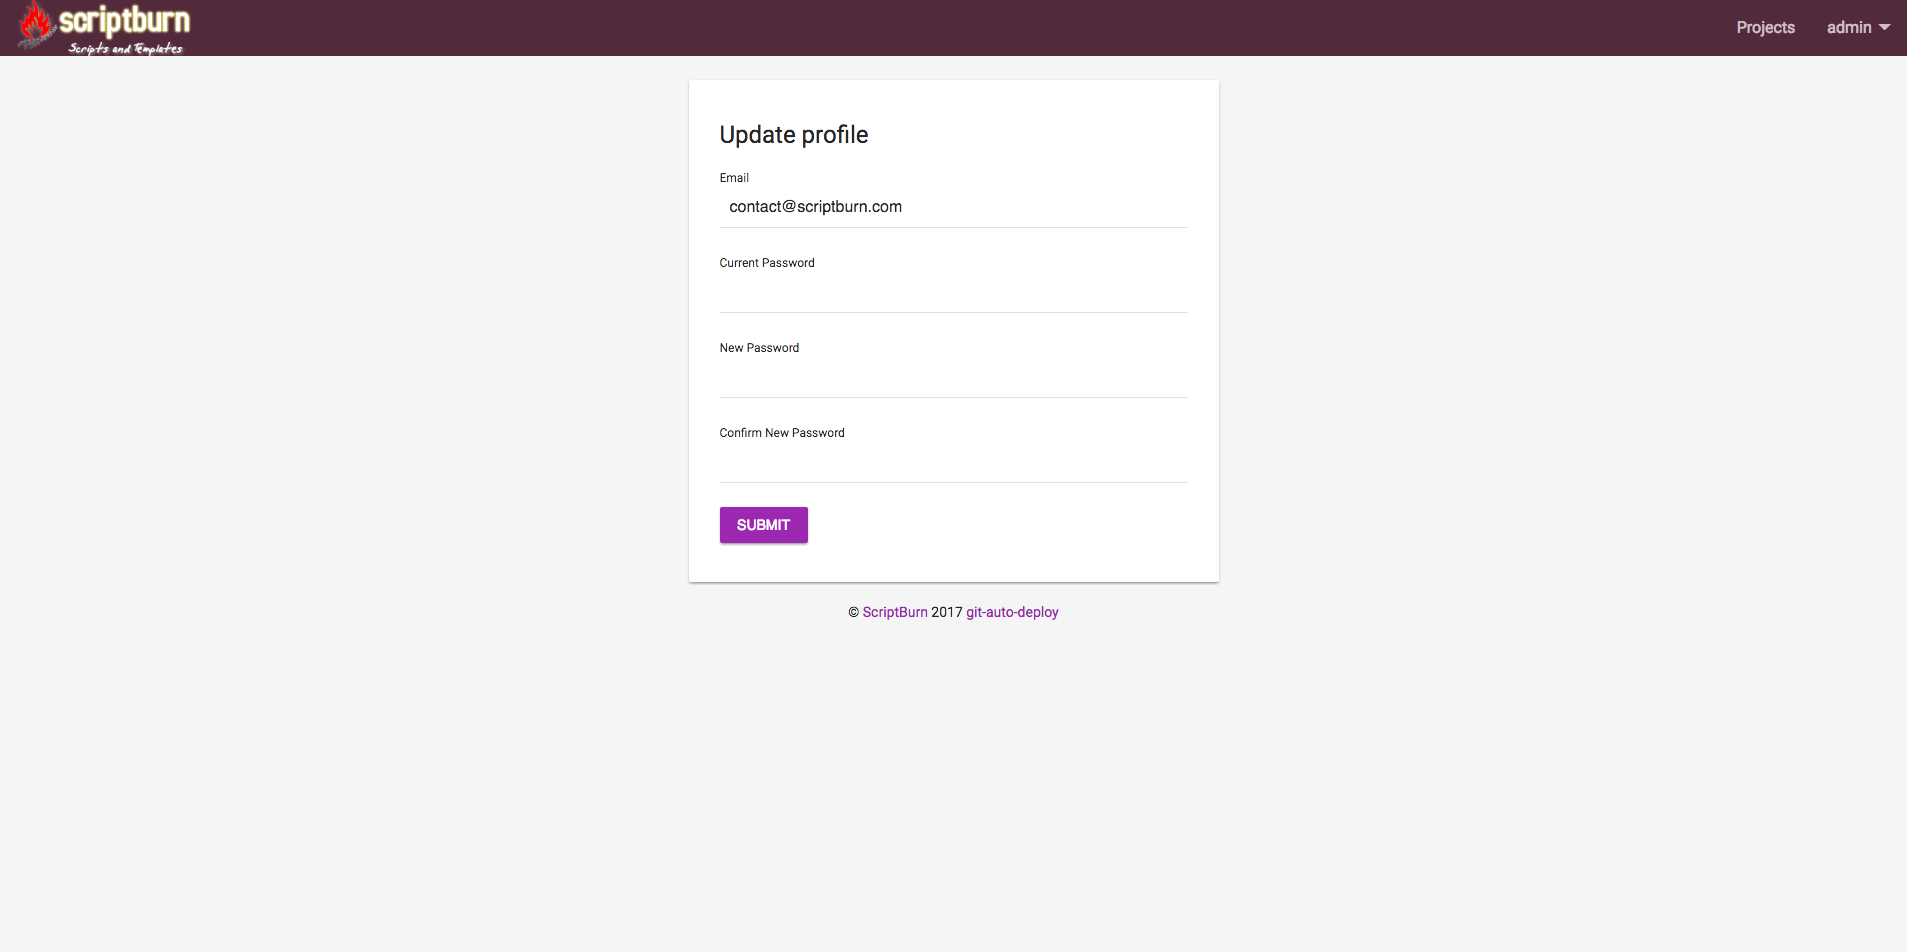Viewport: 1907px width, 952px height.
Task: Click the caret arrow beside admin
Action: (x=1885, y=28)
